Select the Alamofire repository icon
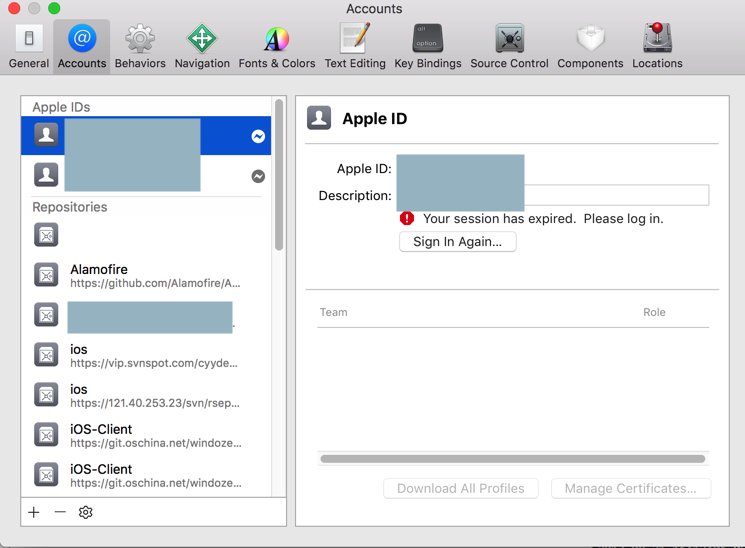The image size is (745, 548). pos(46,275)
